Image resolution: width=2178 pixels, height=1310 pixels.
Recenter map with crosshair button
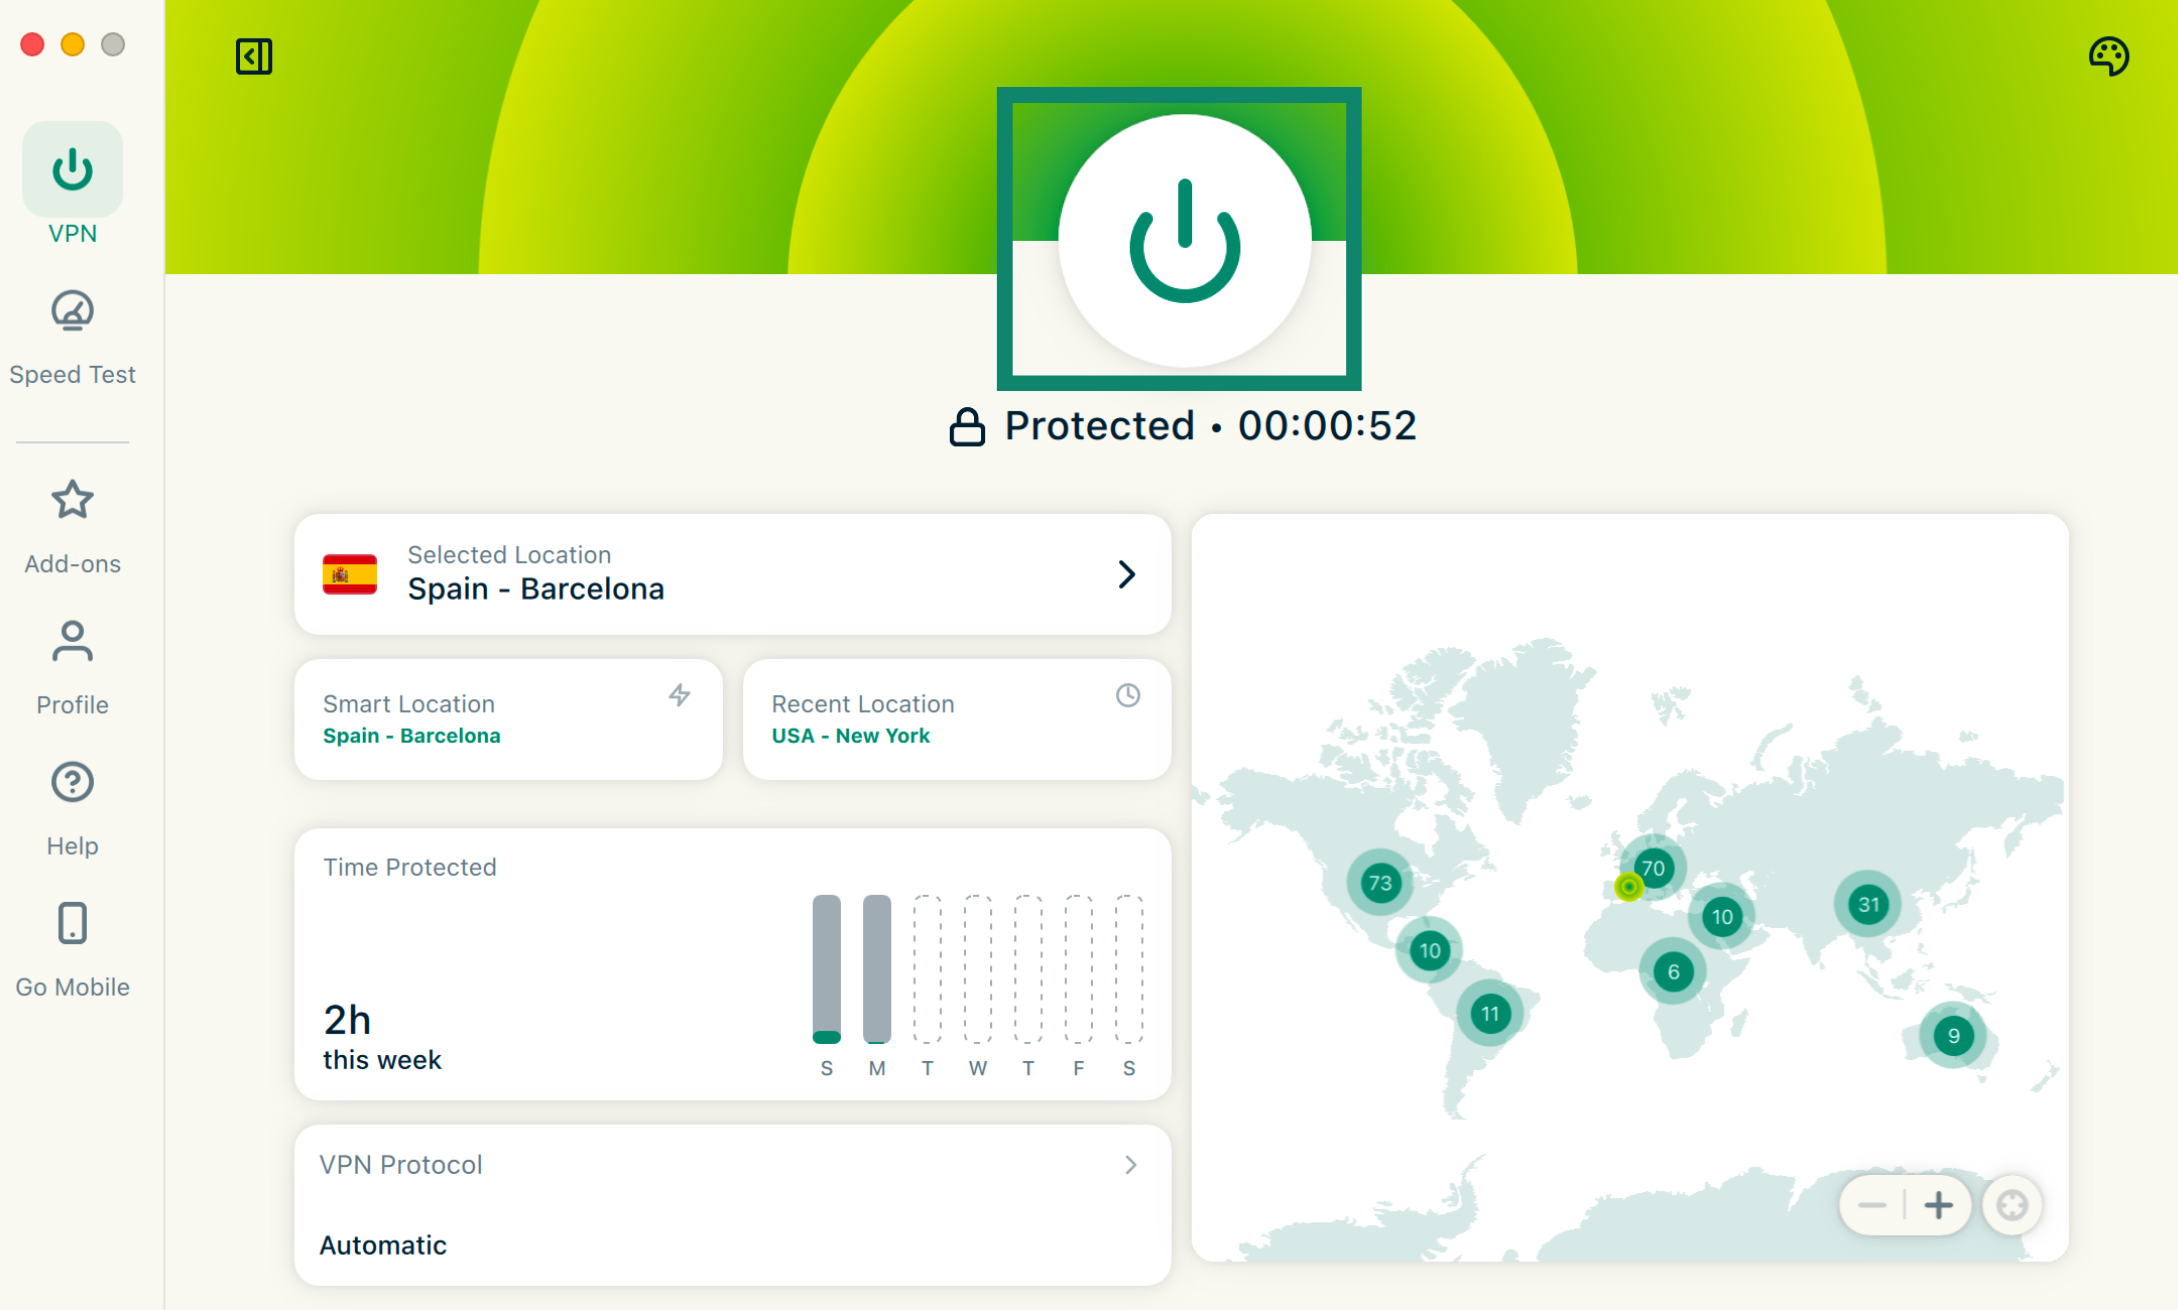tap(2012, 1205)
